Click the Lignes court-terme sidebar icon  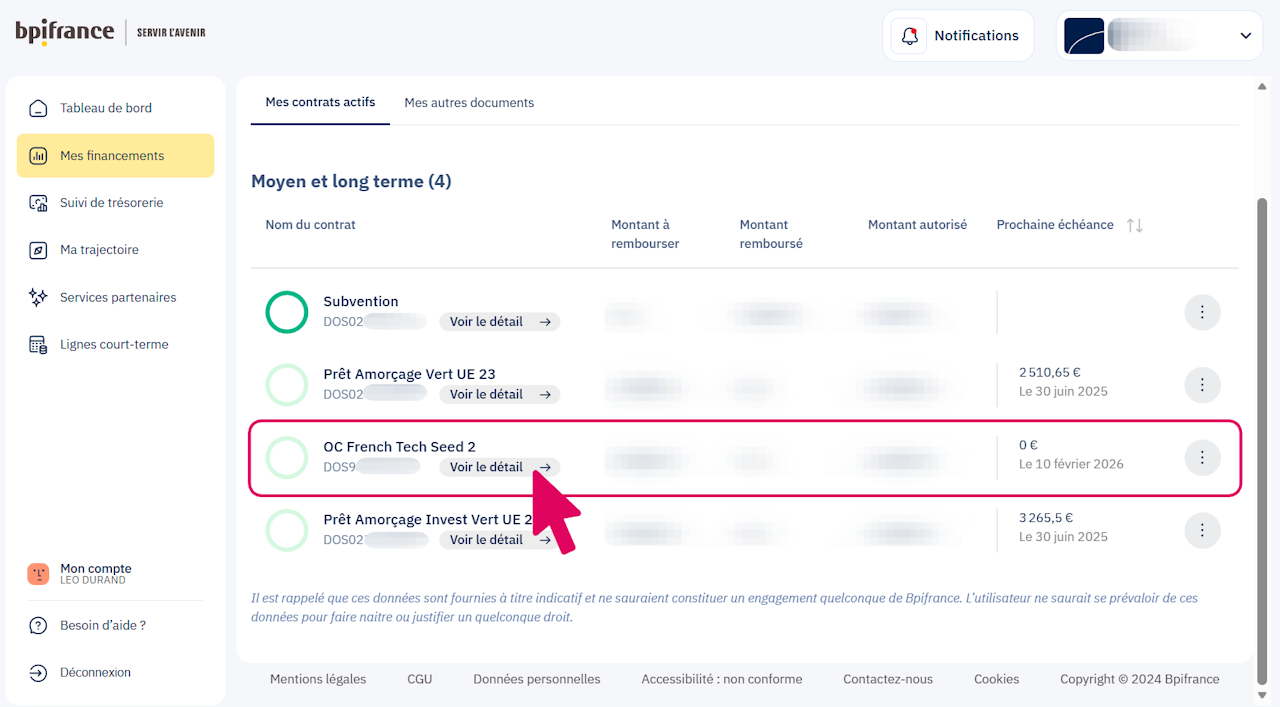[x=38, y=345]
